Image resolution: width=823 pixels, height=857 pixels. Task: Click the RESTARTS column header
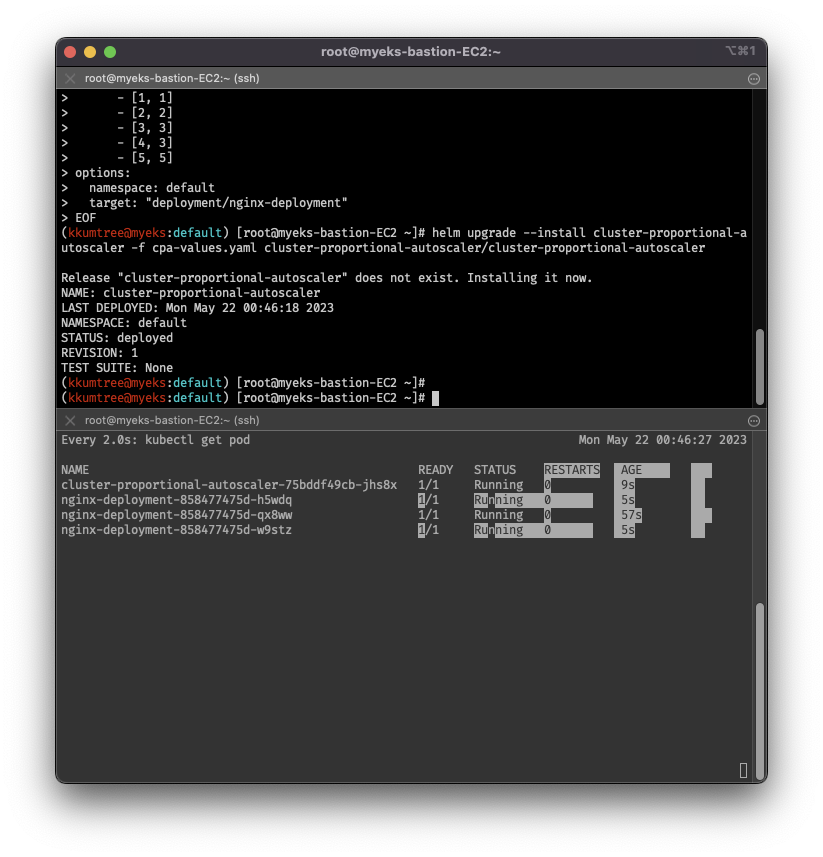click(572, 470)
